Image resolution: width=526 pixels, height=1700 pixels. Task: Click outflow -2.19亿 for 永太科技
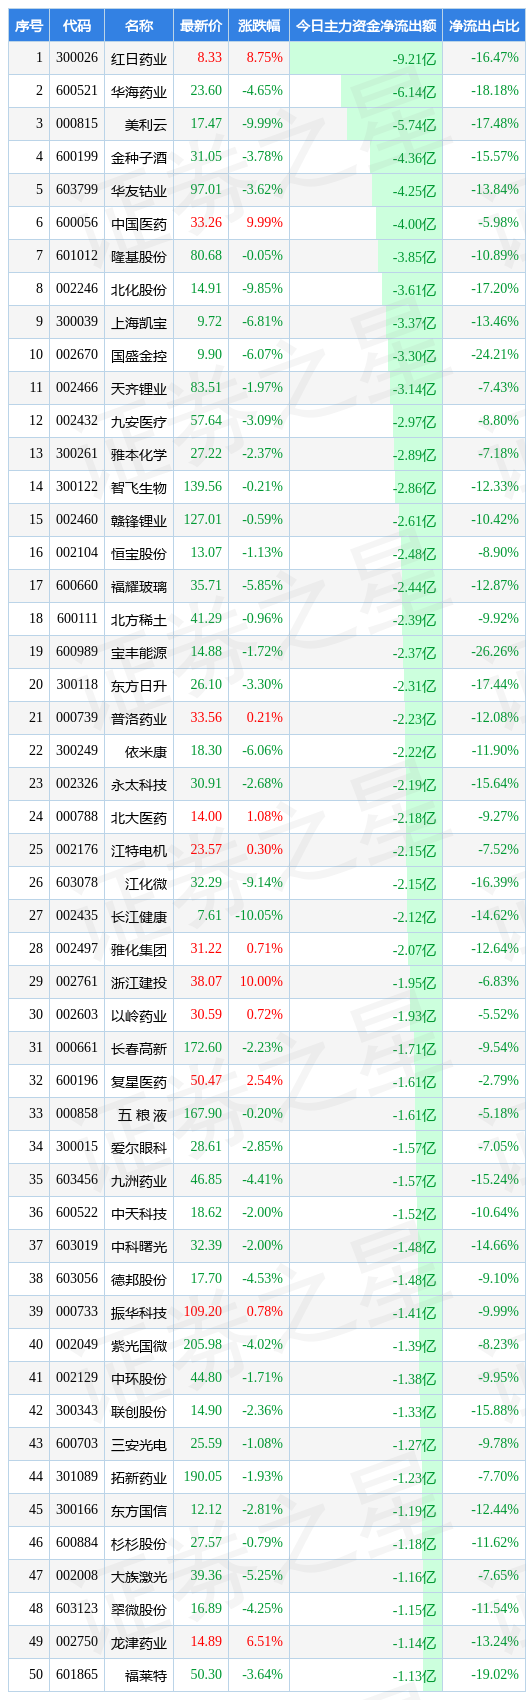pyautogui.click(x=414, y=785)
